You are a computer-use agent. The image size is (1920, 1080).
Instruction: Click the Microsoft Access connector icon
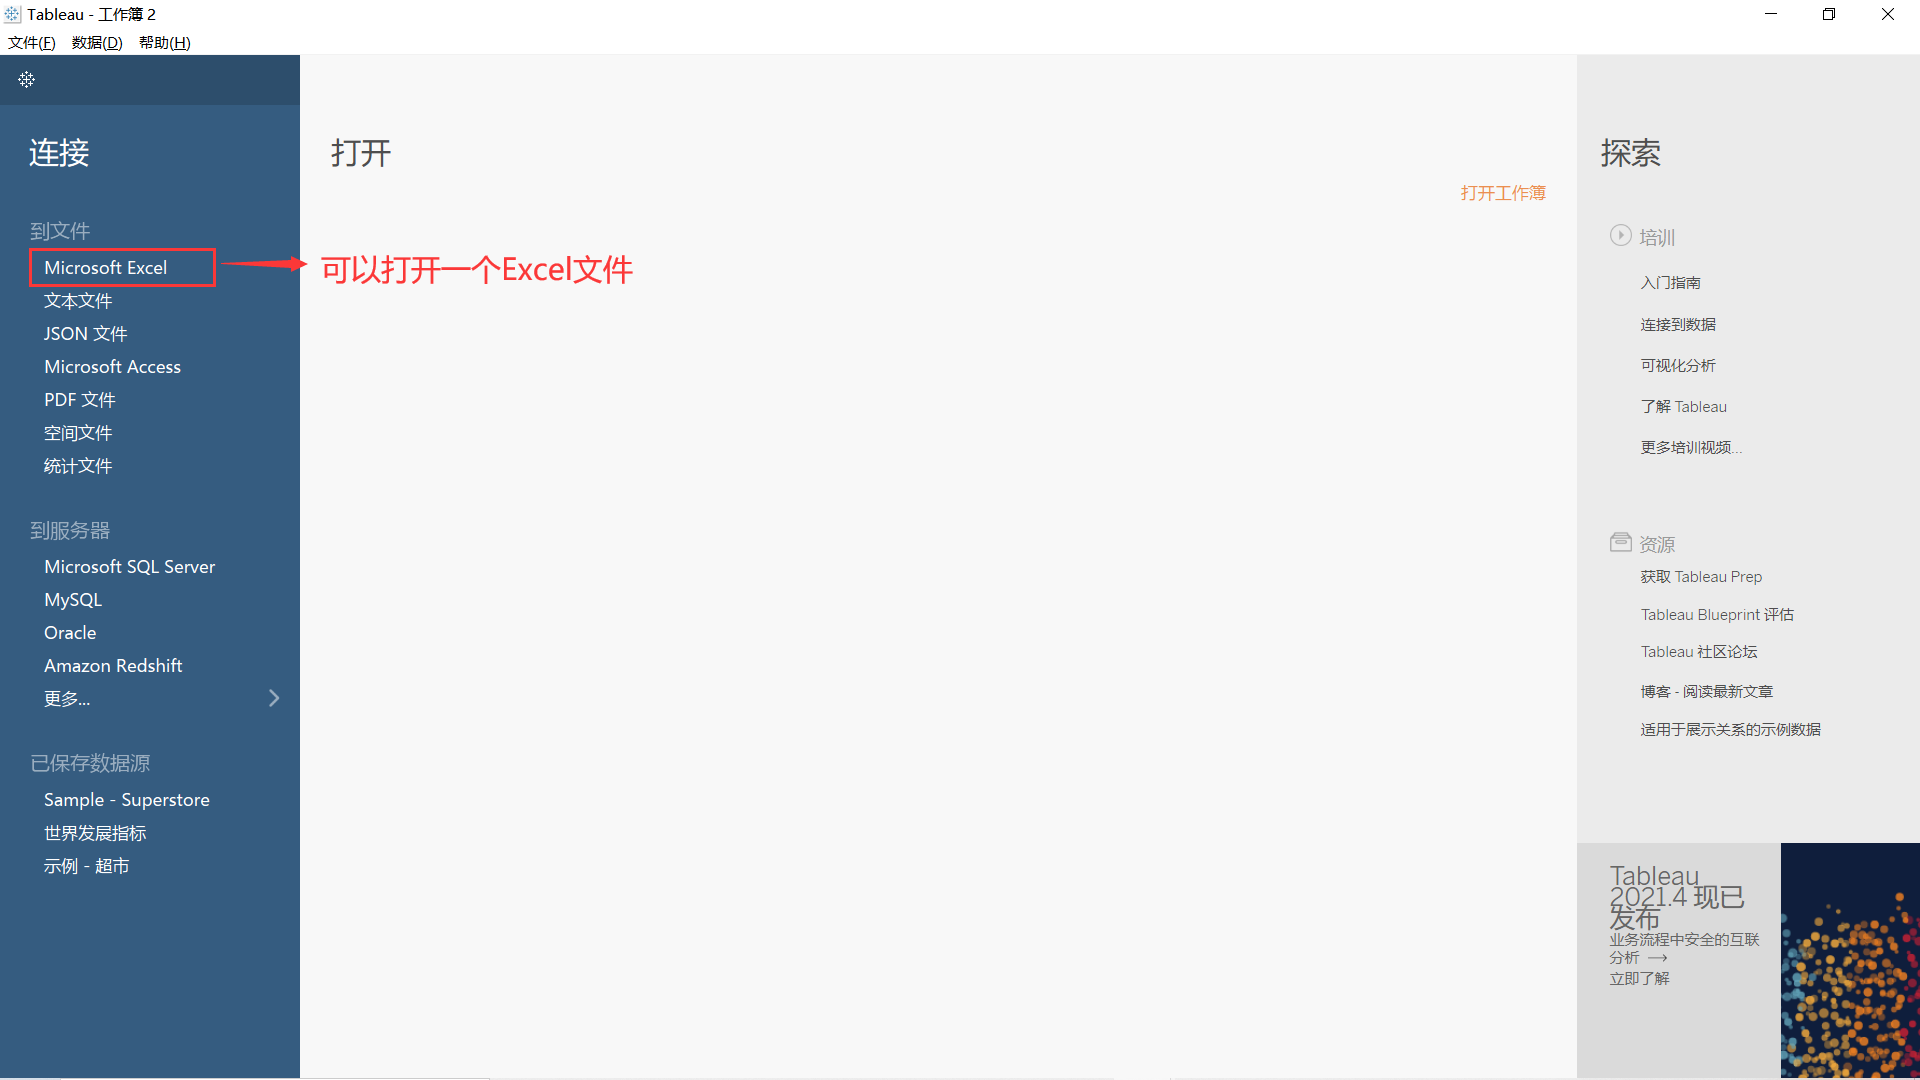[x=112, y=367]
